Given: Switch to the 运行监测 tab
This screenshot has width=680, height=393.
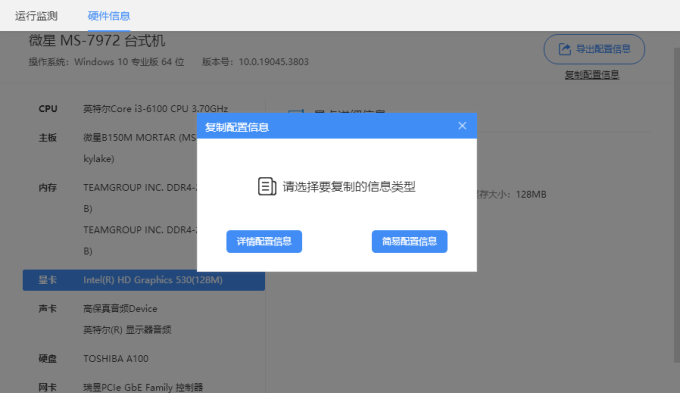Looking at the screenshot, I should point(36,16).
